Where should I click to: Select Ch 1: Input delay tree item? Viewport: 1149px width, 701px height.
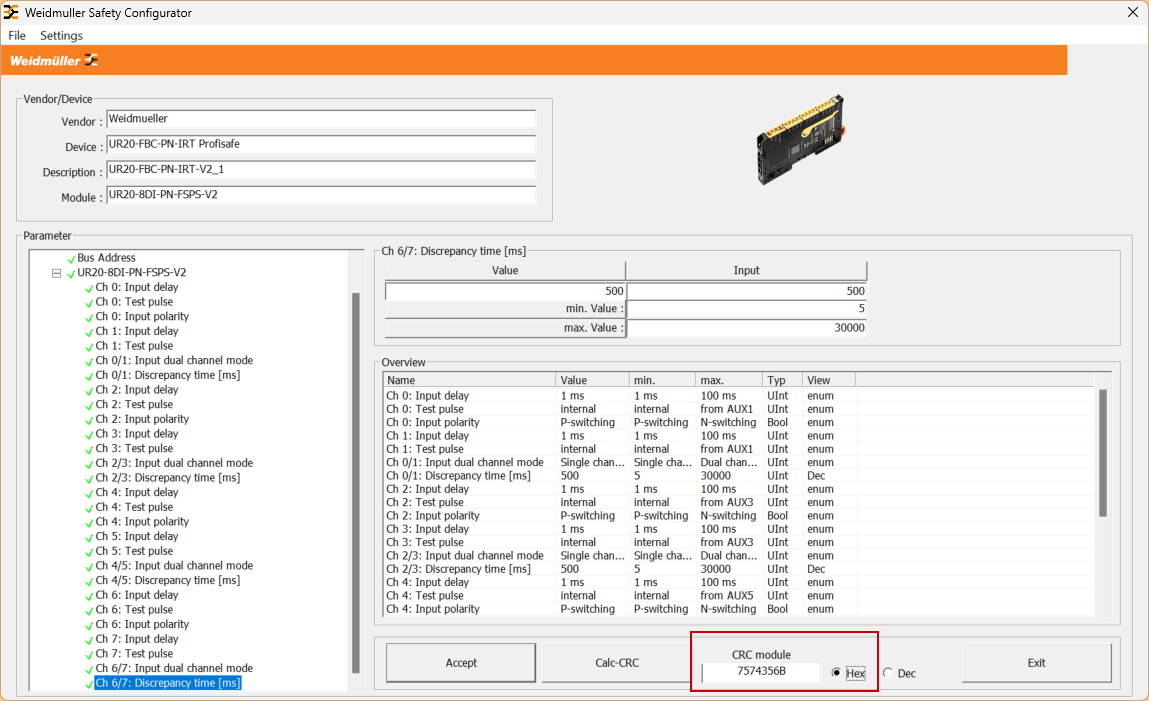[137, 331]
